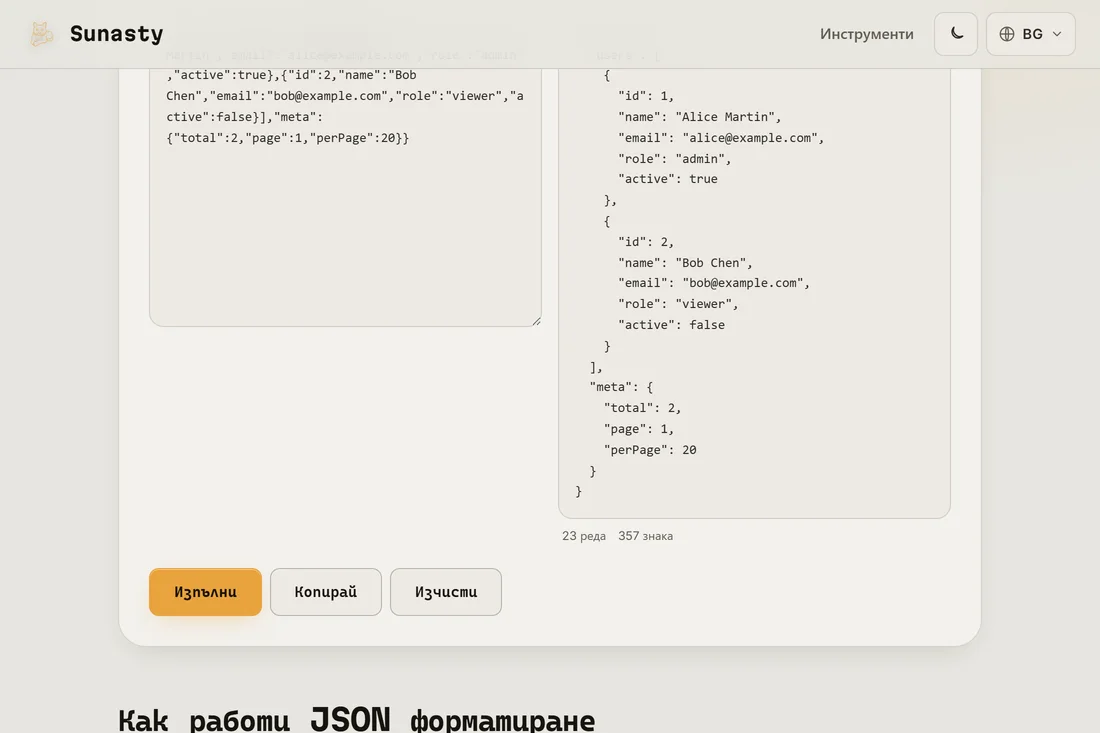The height and width of the screenshot is (733, 1100).
Task: Run the formatter with the Изпълни button
Action: point(206,592)
